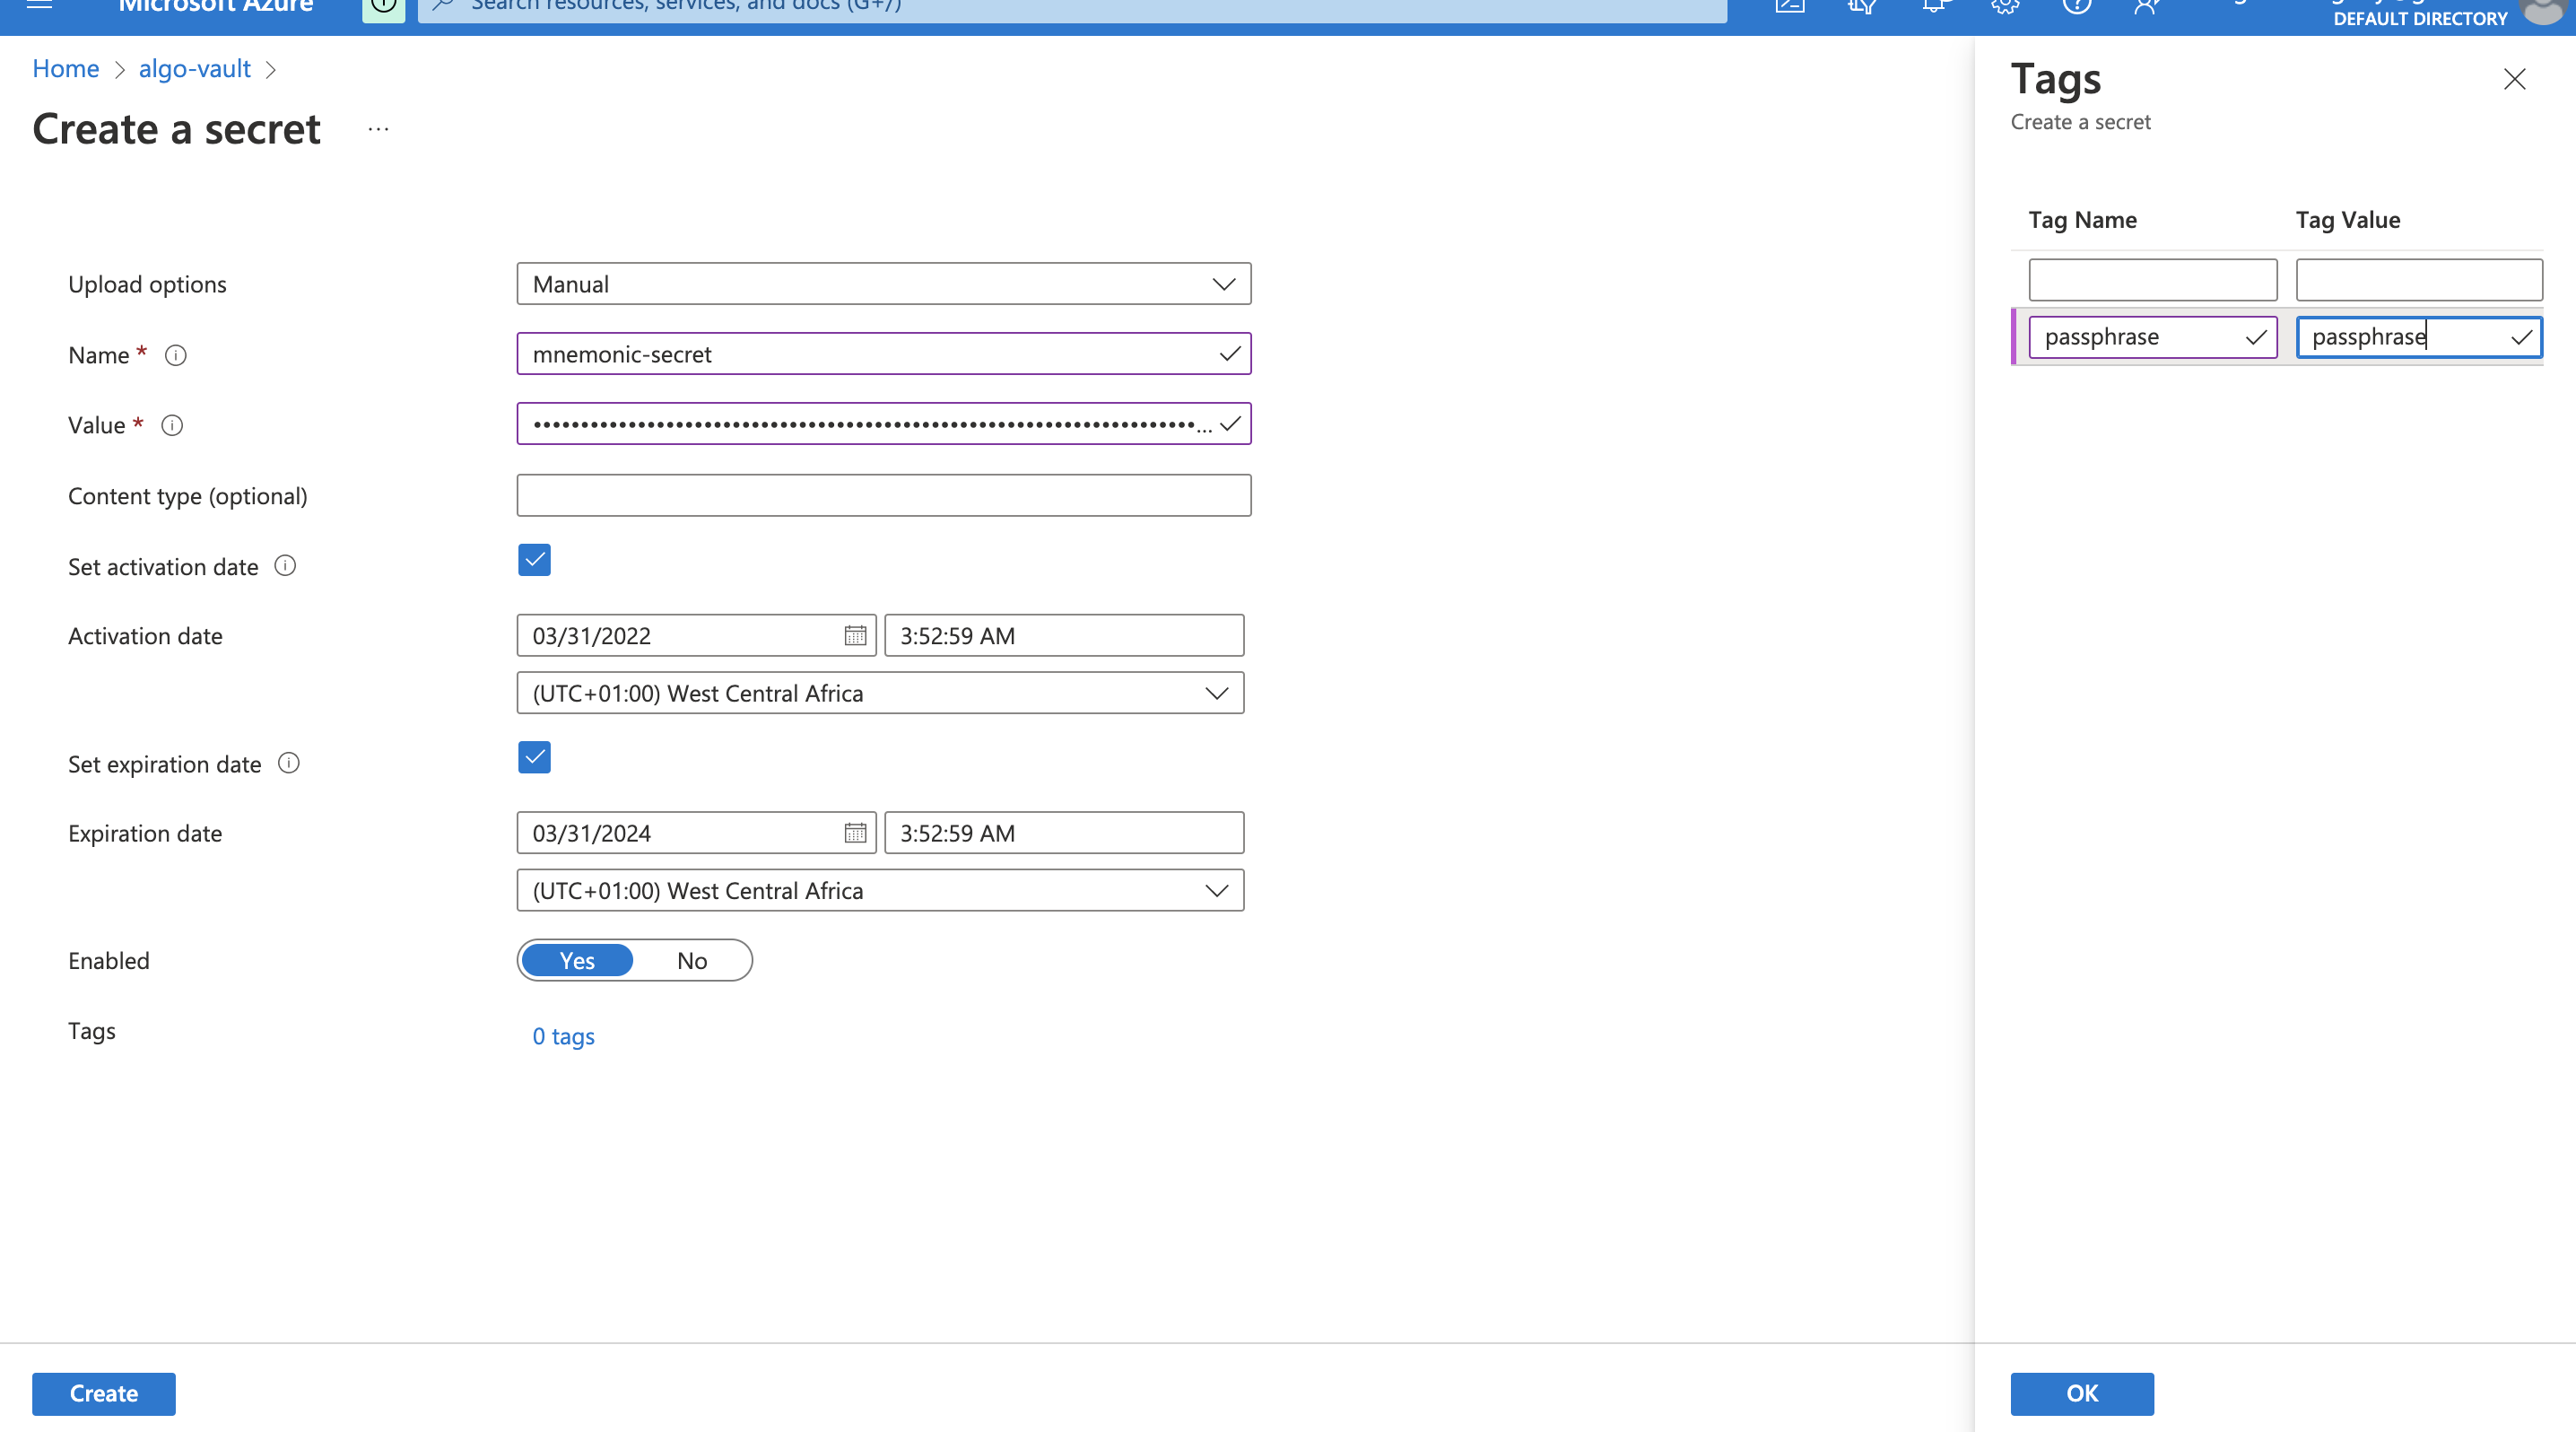
Task: Confirm tags with the OK button
Action: point(2081,1393)
